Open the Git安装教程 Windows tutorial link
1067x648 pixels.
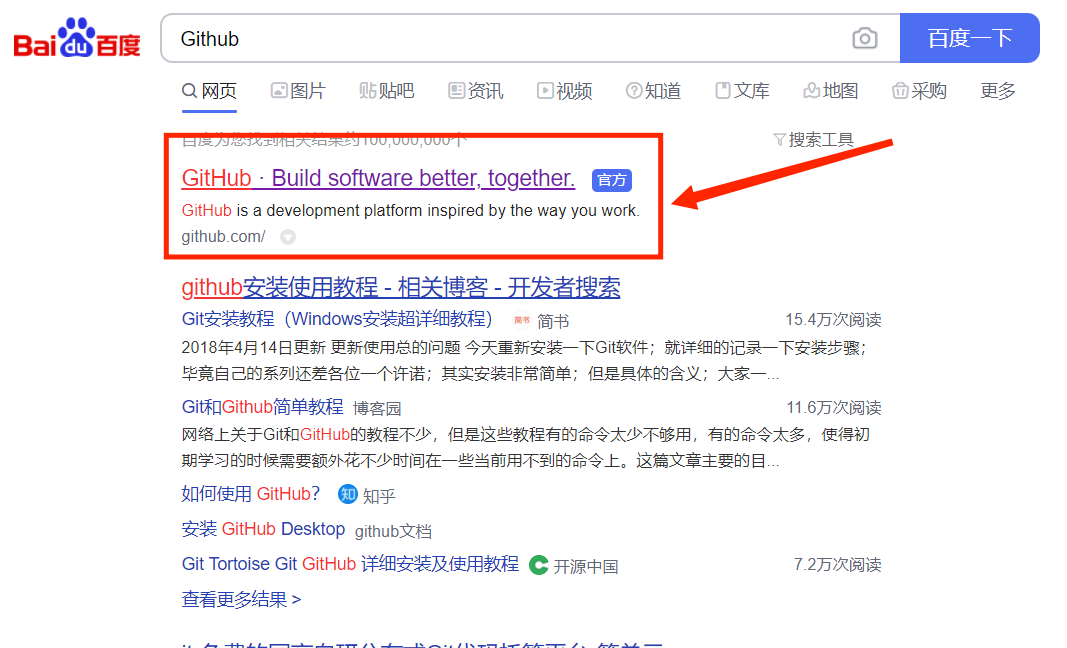[339, 320]
